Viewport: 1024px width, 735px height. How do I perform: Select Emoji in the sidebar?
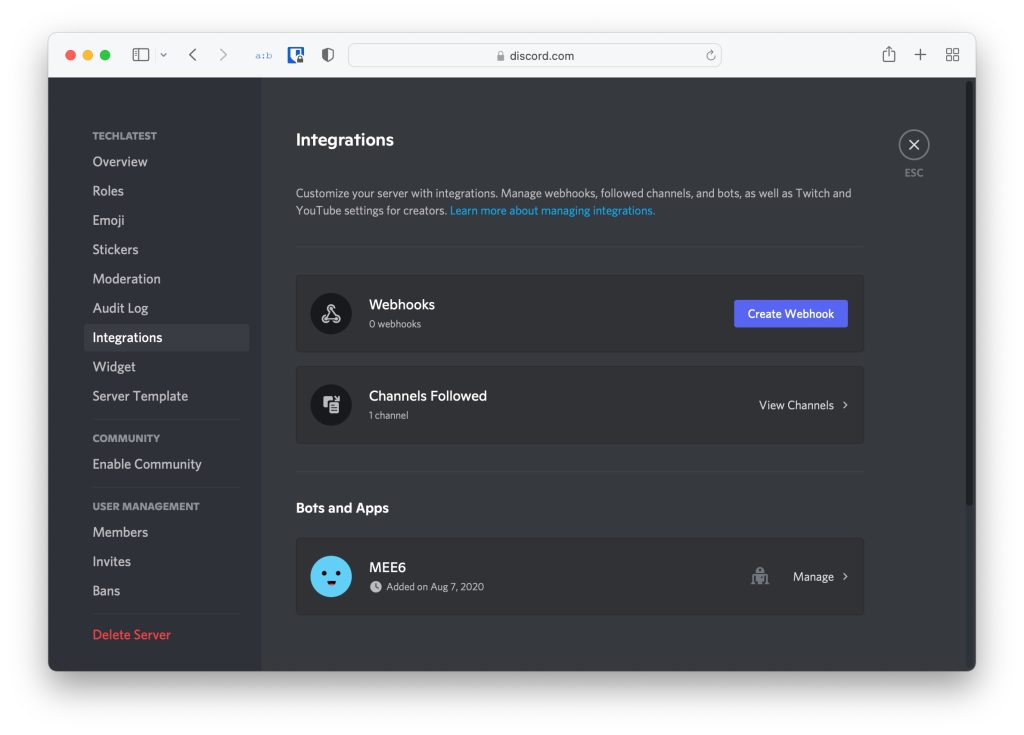[167, 220]
